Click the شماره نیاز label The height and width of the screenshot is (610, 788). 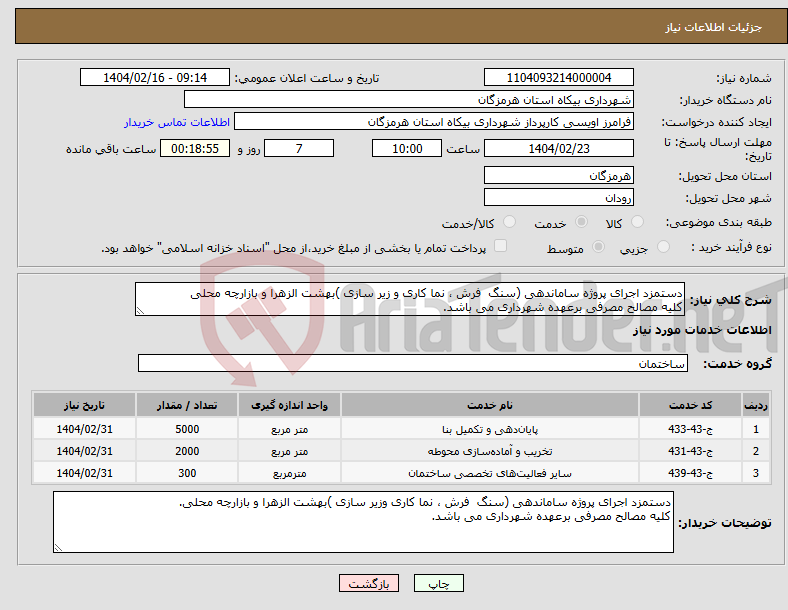(744, 78)
